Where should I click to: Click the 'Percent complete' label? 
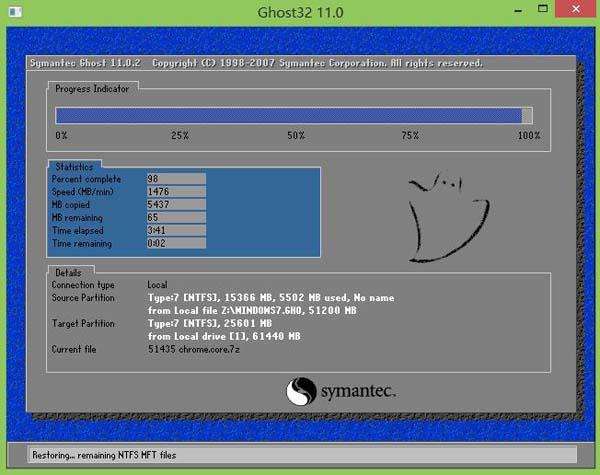click(x=86, y=179)
